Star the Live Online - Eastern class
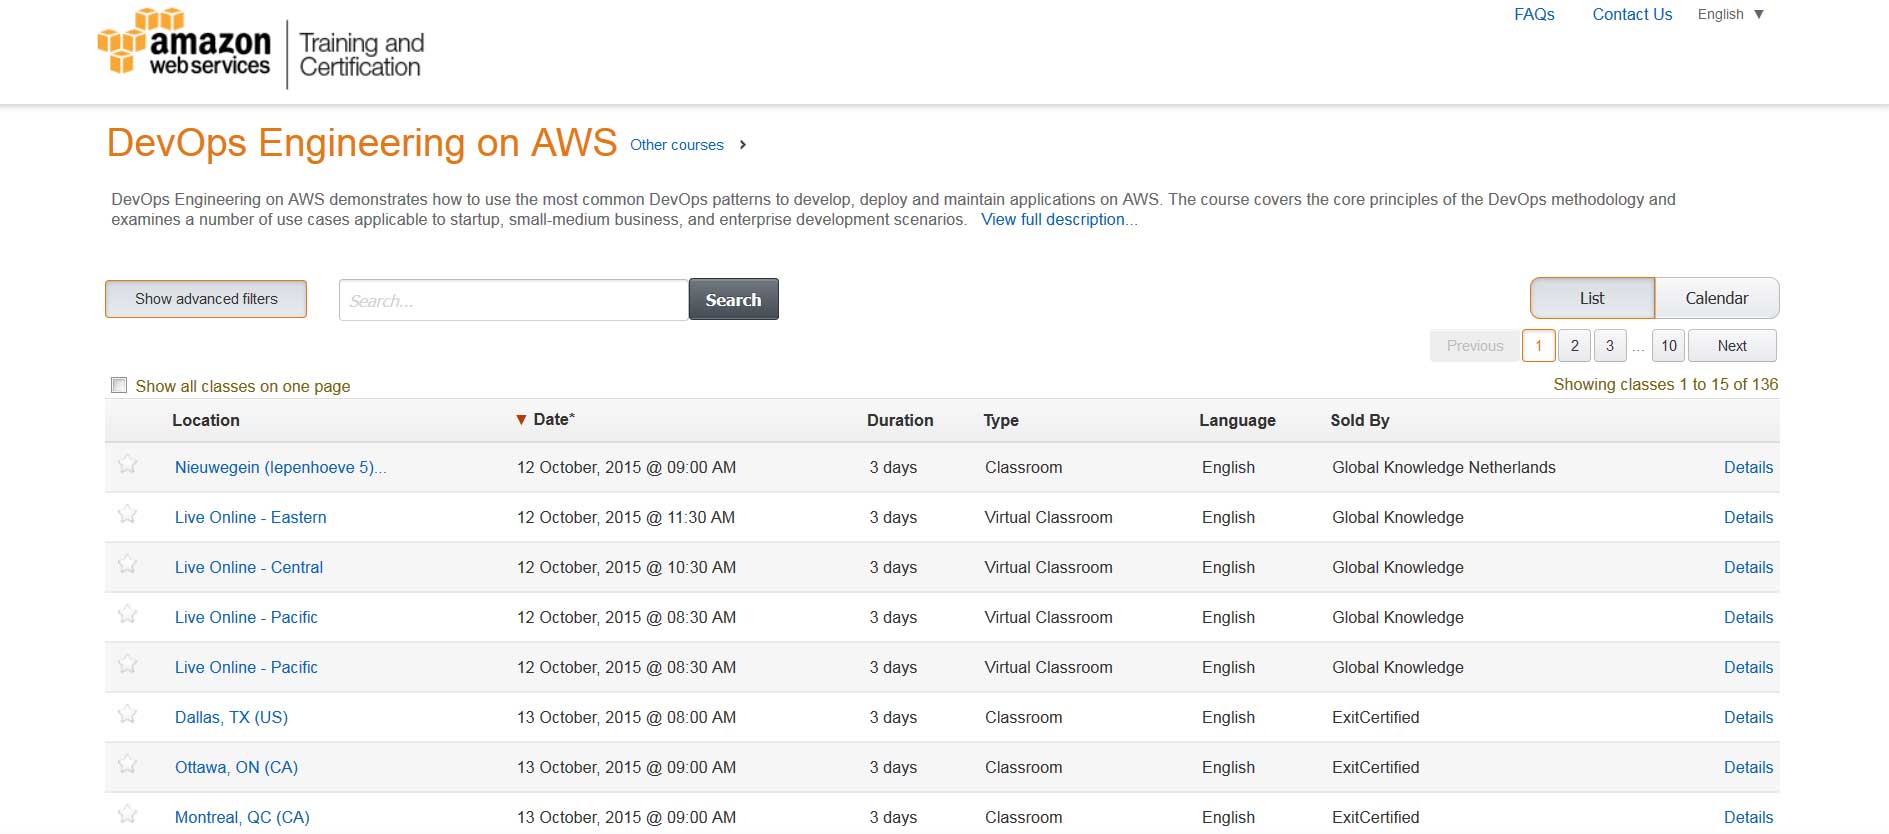Screen dimensions: 1889x834 pos(127,514)
